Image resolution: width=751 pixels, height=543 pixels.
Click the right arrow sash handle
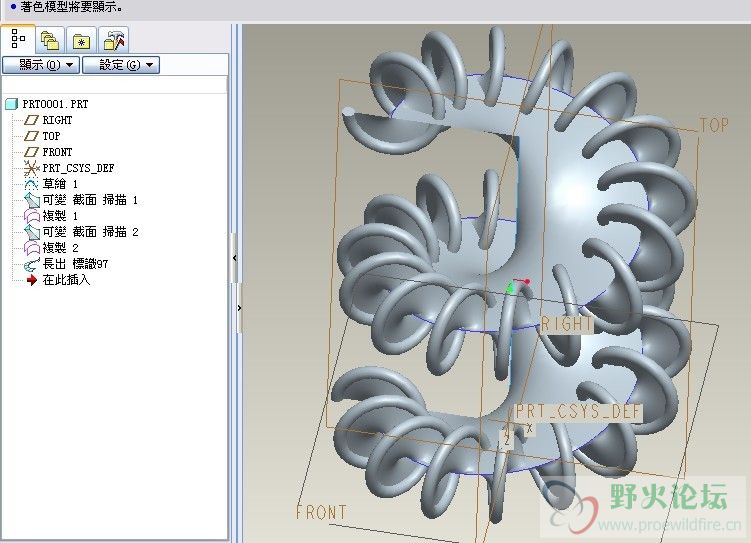click(239, 308)
